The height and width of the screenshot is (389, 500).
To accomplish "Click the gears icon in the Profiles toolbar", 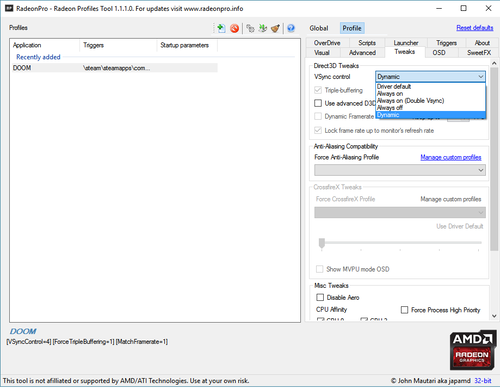I will pos(250,28).
